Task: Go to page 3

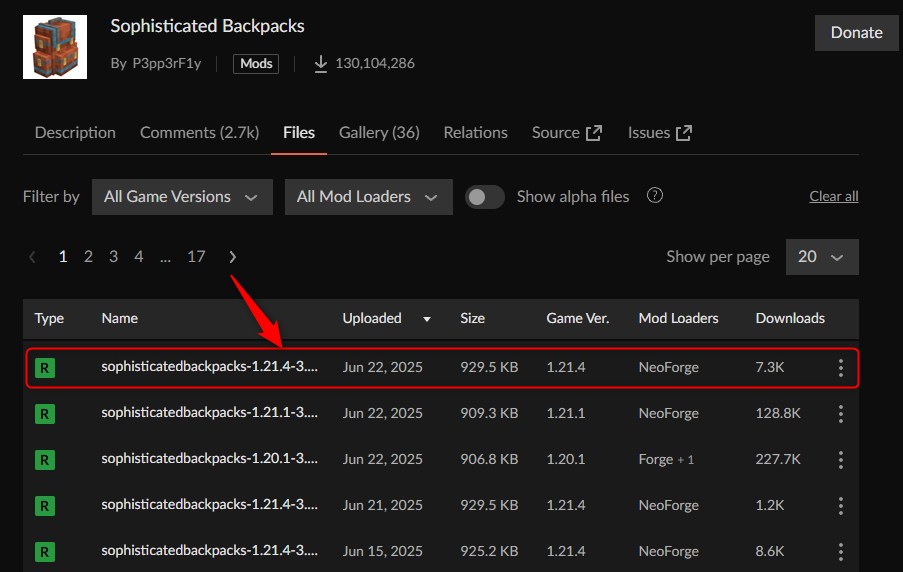Action: coord(113,257)
